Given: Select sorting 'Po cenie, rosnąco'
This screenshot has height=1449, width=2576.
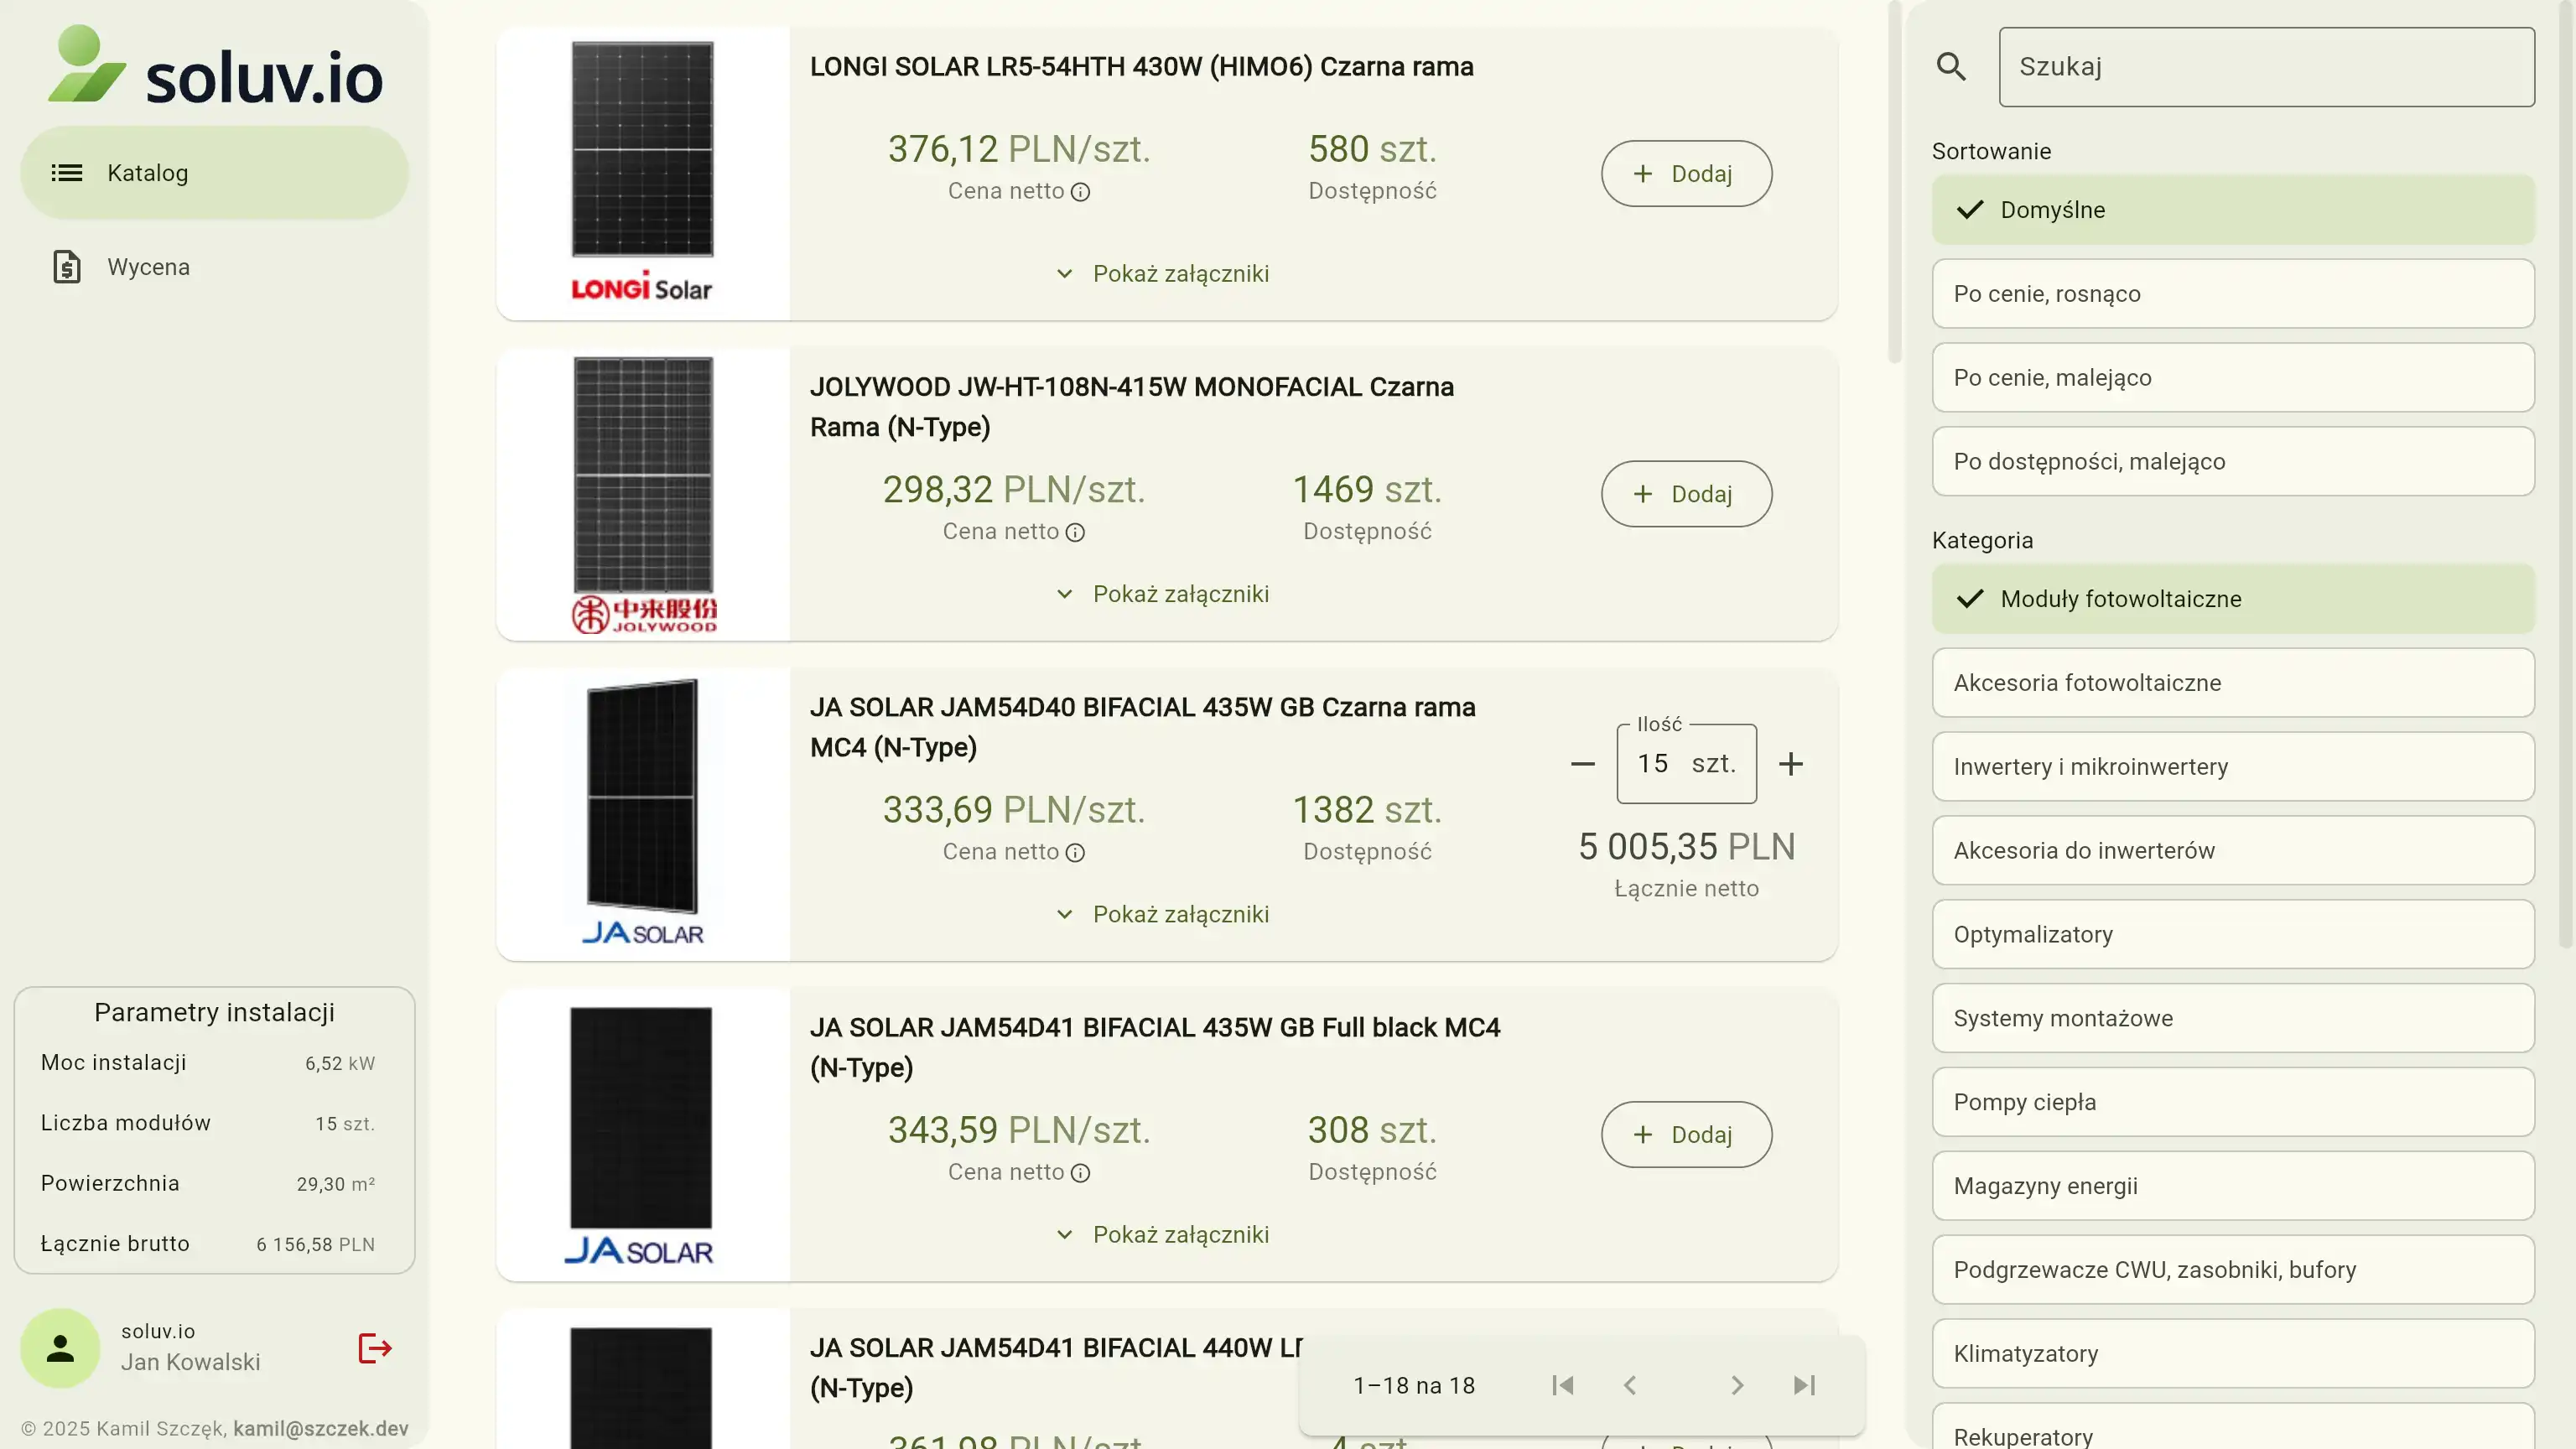Looking at the screenshot, I should 2232,294.
